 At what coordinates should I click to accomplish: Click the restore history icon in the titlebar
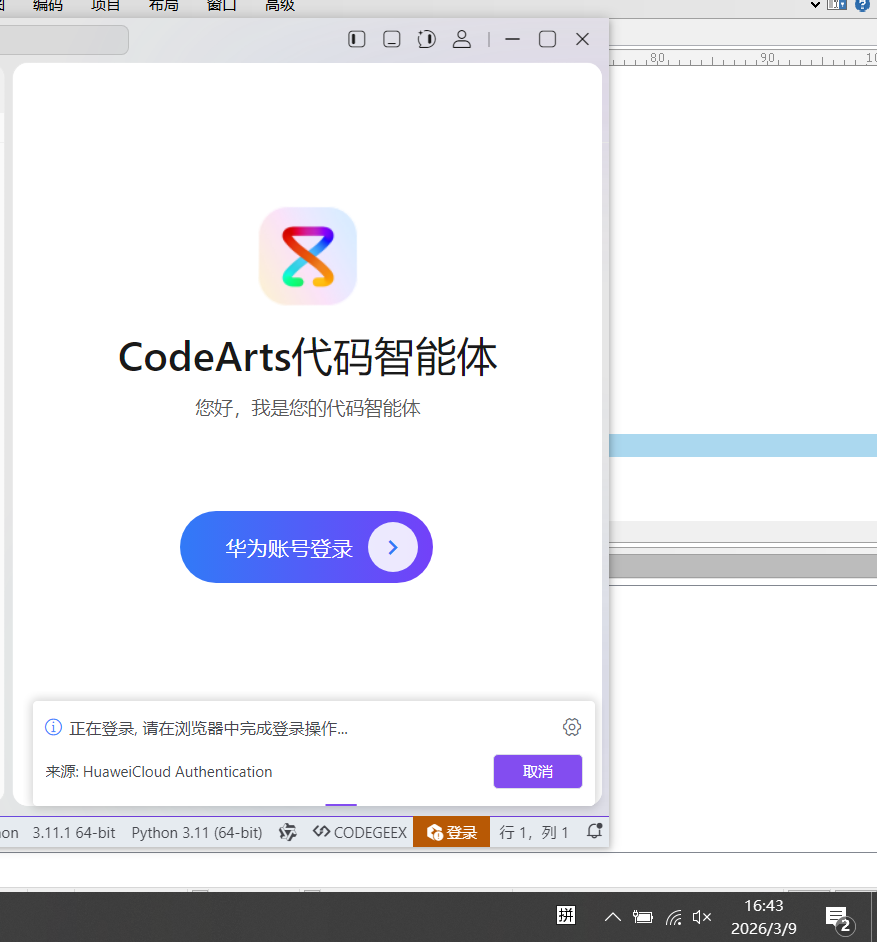point(426,39)
